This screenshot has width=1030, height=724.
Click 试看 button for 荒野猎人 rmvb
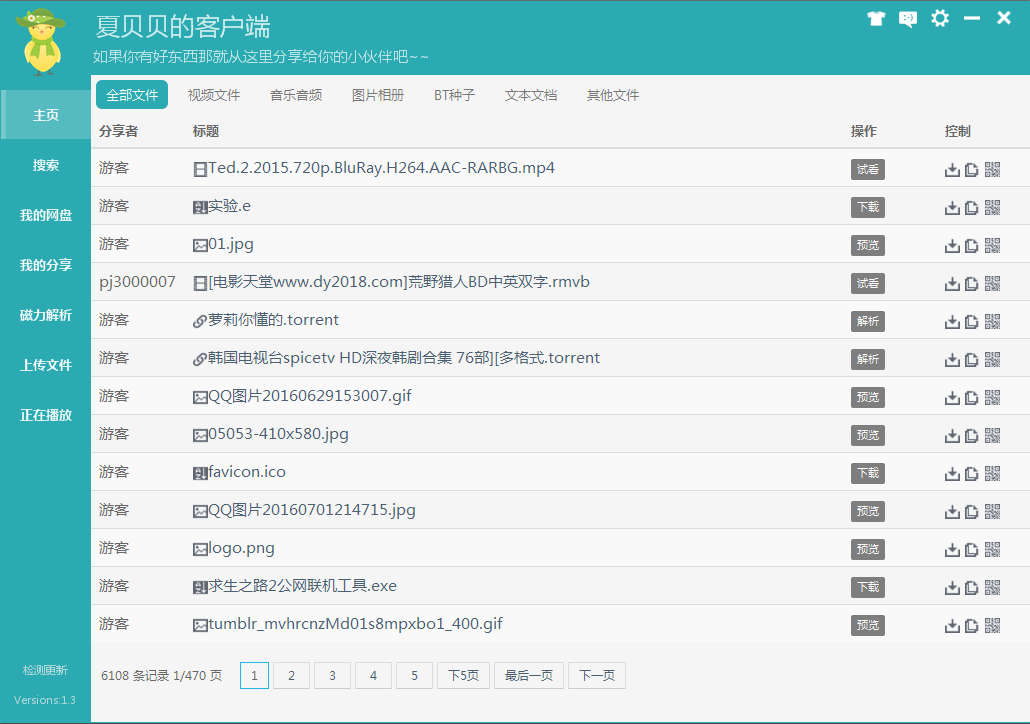(868, 284)
